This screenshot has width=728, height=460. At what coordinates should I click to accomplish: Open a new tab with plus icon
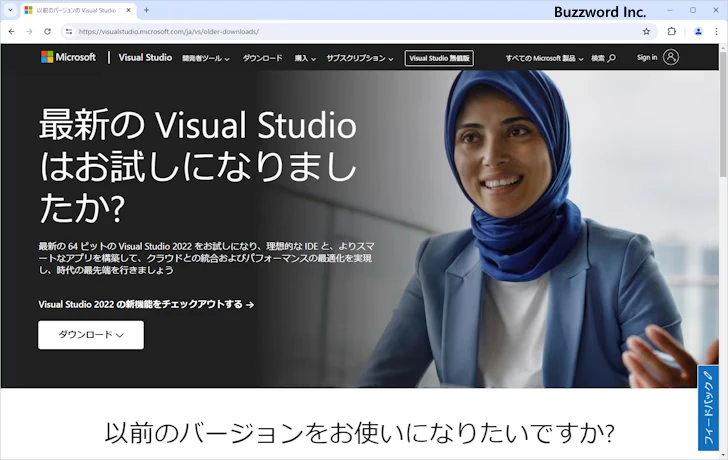[146, 10]
